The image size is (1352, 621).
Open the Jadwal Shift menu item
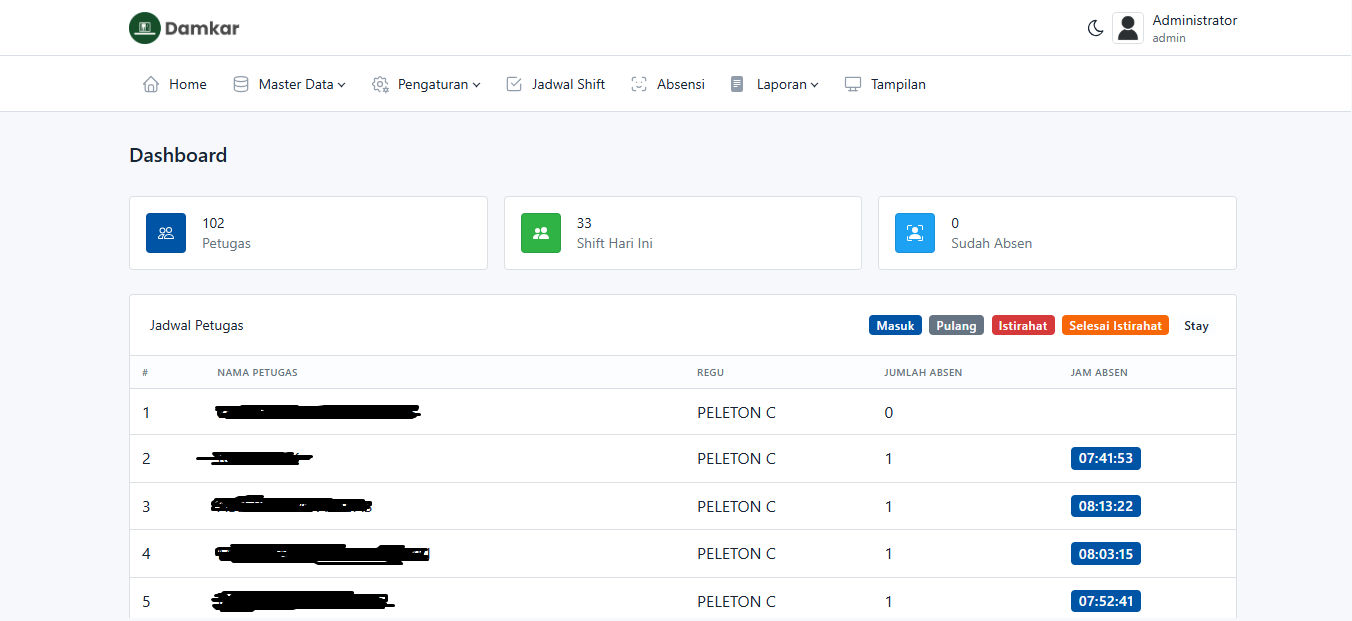(567, 85)
